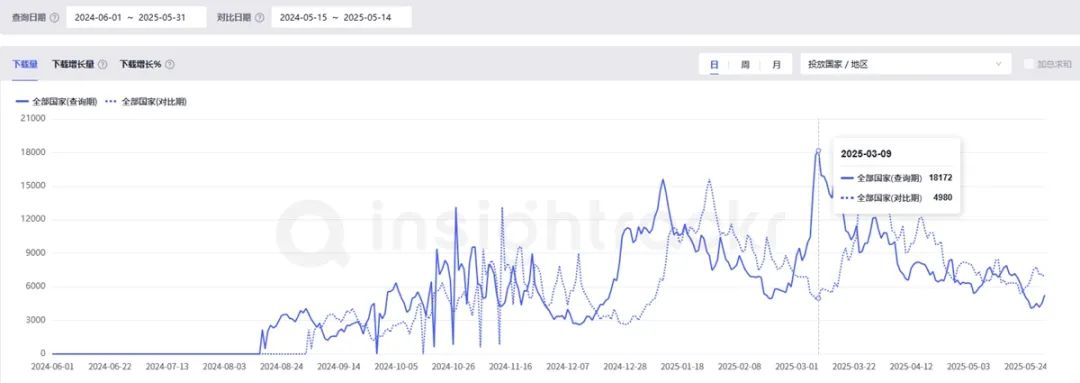The width and height of the screenshot is (1080, 383).
Task: Open the 投放国家 / 地区 dropdown
Action: point(905,64)
